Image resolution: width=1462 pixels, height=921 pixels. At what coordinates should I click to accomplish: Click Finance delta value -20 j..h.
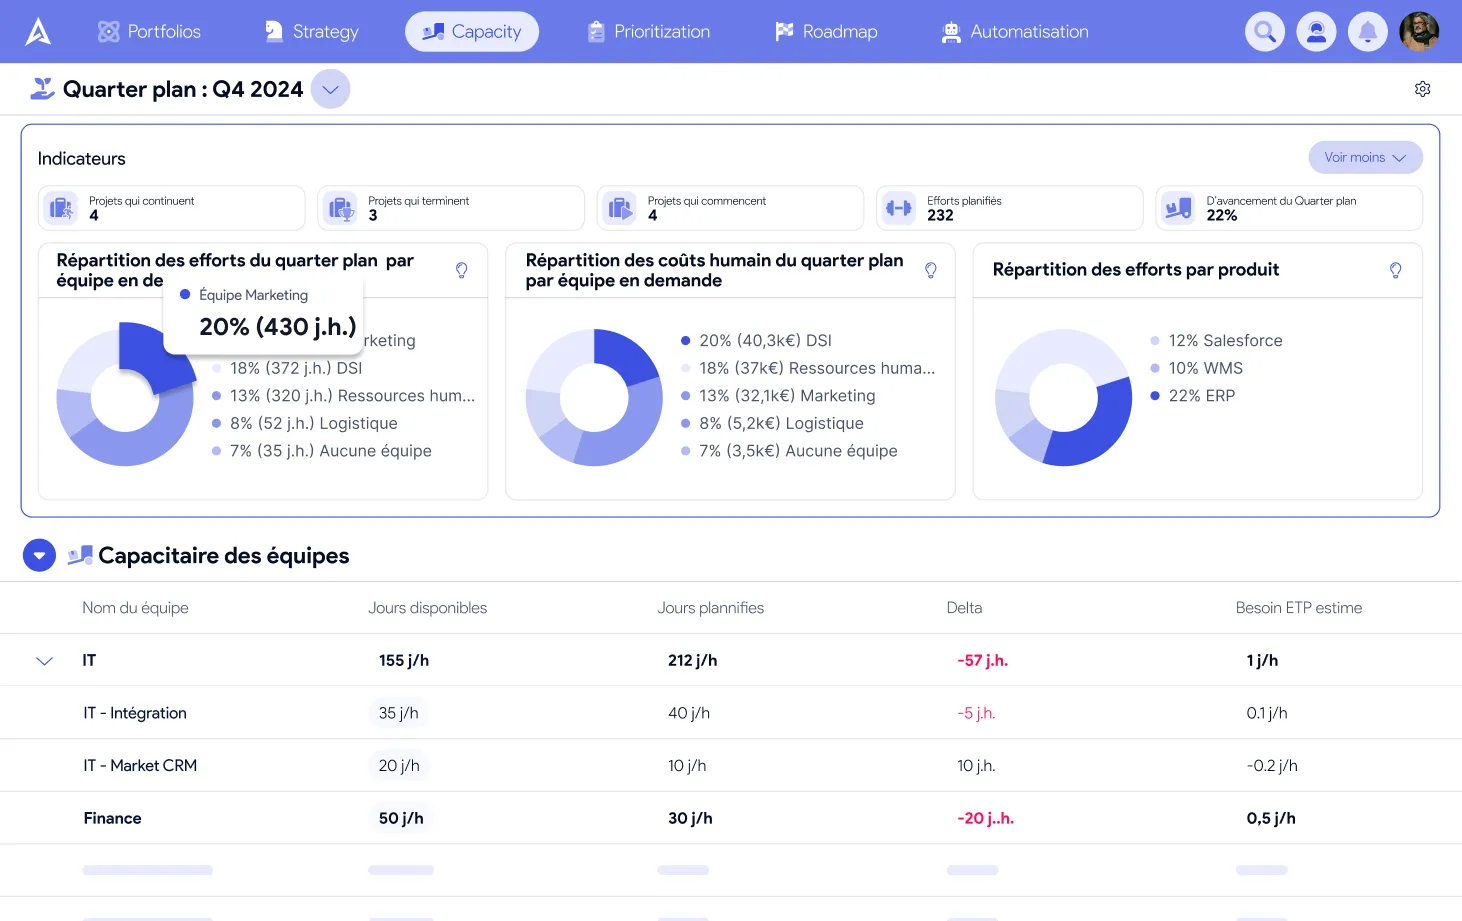pyautogui.click(x=985, y=818)
